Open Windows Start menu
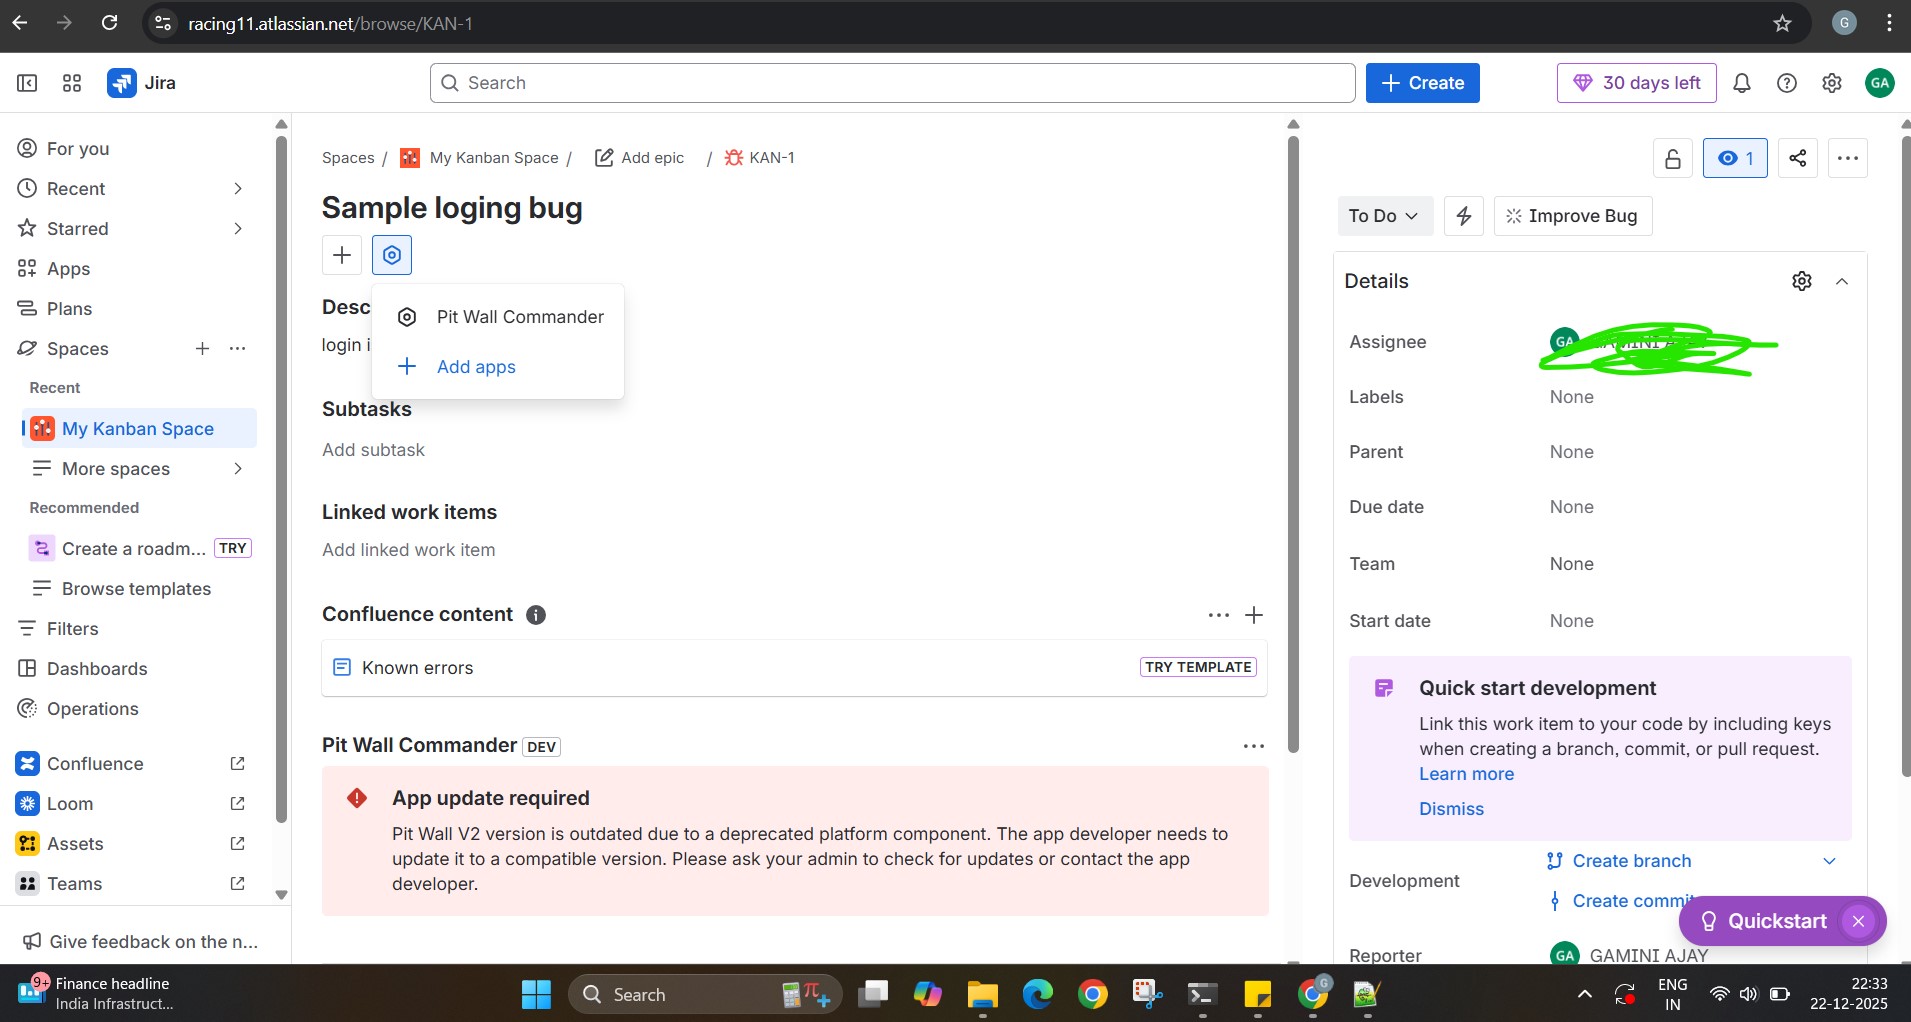Image resolution: width=1911 pixels, height=1022 pixels. coord(536,994)
